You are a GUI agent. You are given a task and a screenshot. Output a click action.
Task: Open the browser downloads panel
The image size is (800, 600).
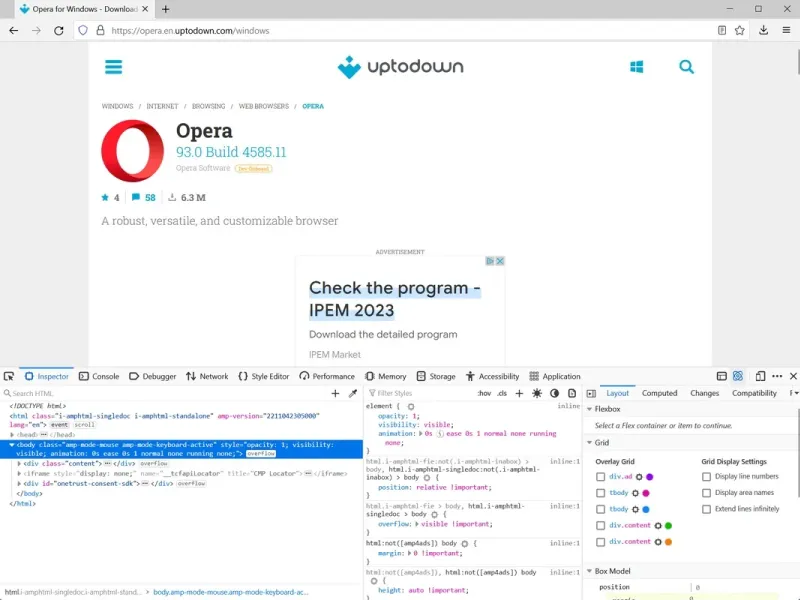pos(763,31)
